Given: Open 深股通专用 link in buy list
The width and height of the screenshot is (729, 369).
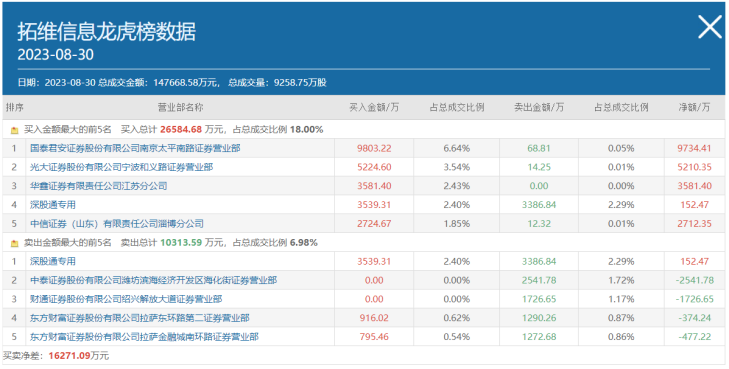Looking at the screenshot, I should [x=53, y=204].
